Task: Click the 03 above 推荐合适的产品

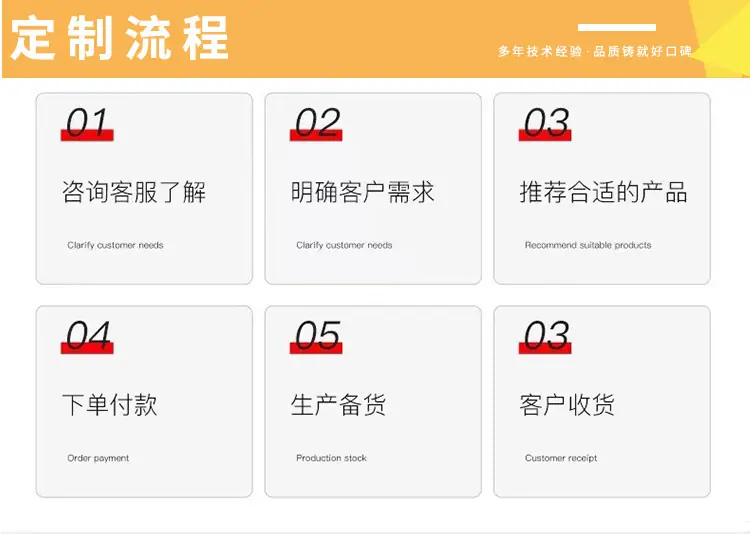Action: (x=546, y=122)
